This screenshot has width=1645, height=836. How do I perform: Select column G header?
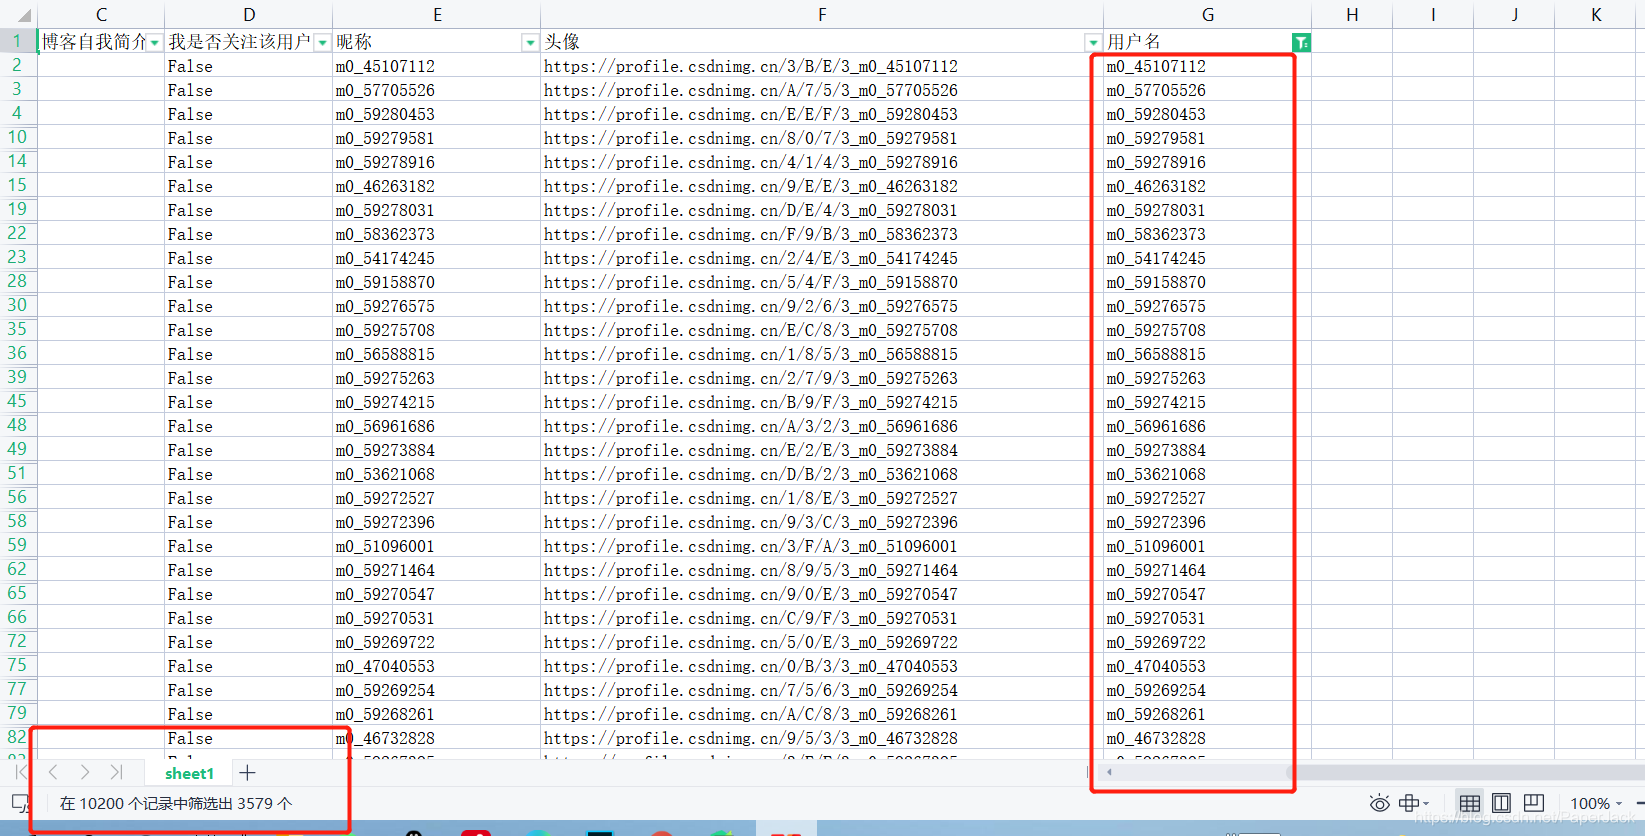(x=1208, y=15)
